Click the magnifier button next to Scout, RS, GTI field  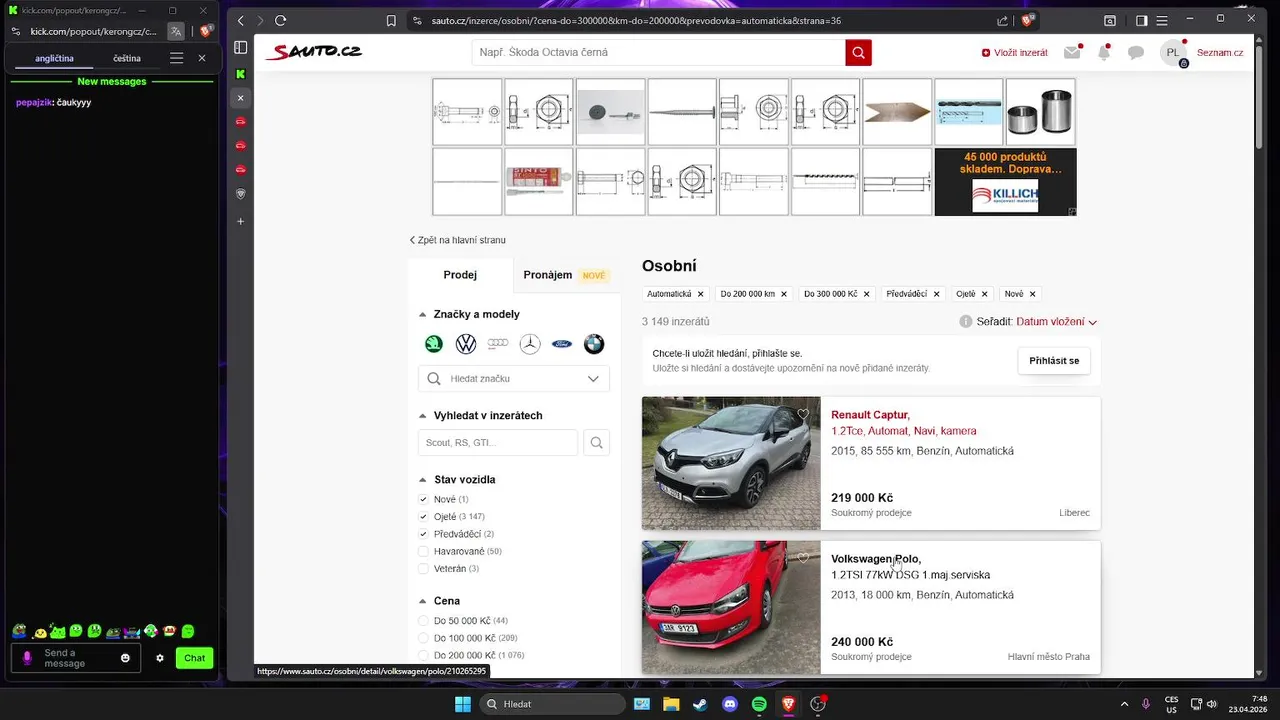596,442
